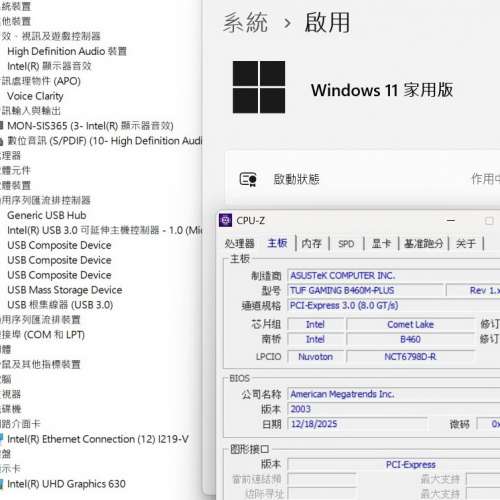This screenshot has height=500, width=500.
Task: Select Intel(R) Ethernet Connection (12) I219-V
Action: [x=98, y=439]
